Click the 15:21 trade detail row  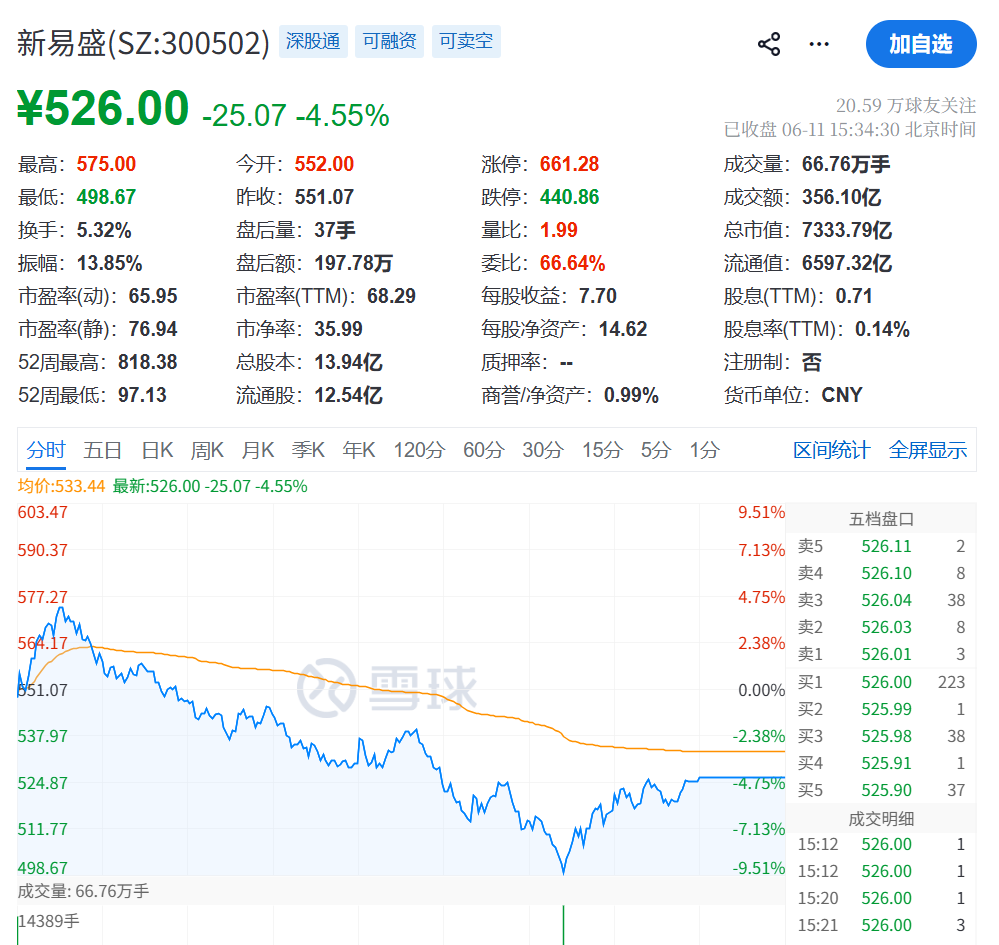point(881,925)
